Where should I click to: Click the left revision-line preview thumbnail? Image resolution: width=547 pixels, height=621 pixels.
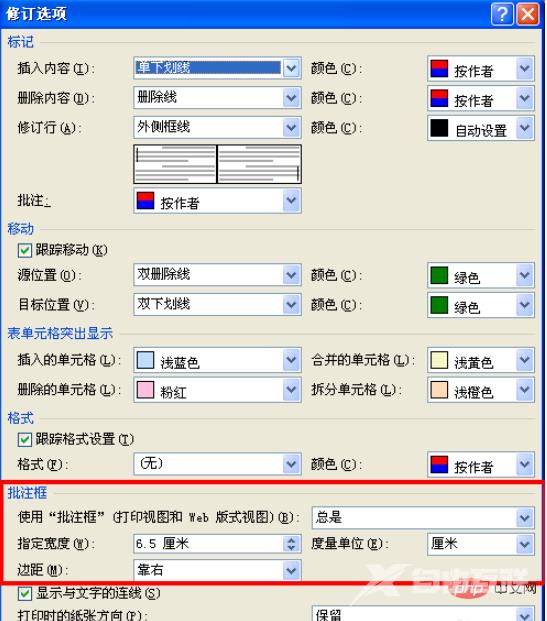click(x=175, y=164)
